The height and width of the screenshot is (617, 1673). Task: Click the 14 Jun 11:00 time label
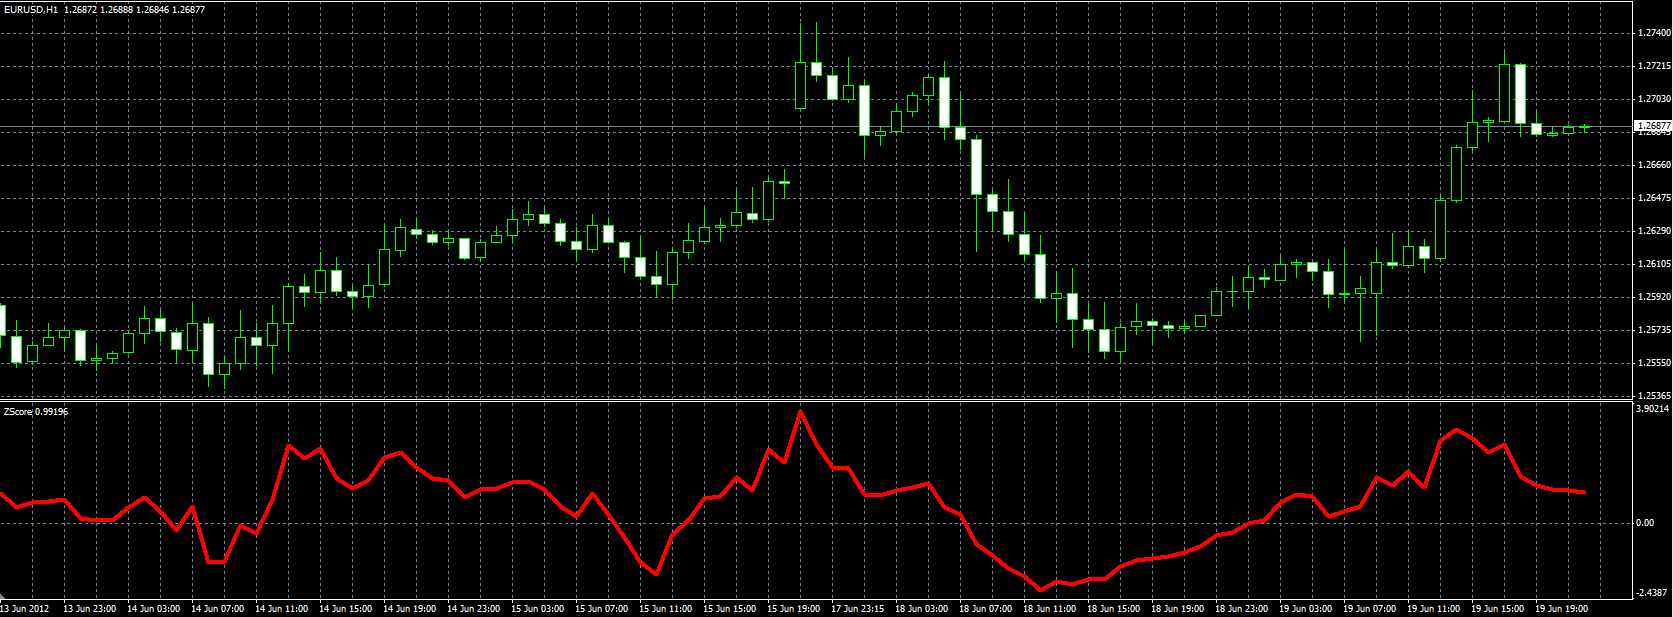pyautogui.click(x=281, y=609)
